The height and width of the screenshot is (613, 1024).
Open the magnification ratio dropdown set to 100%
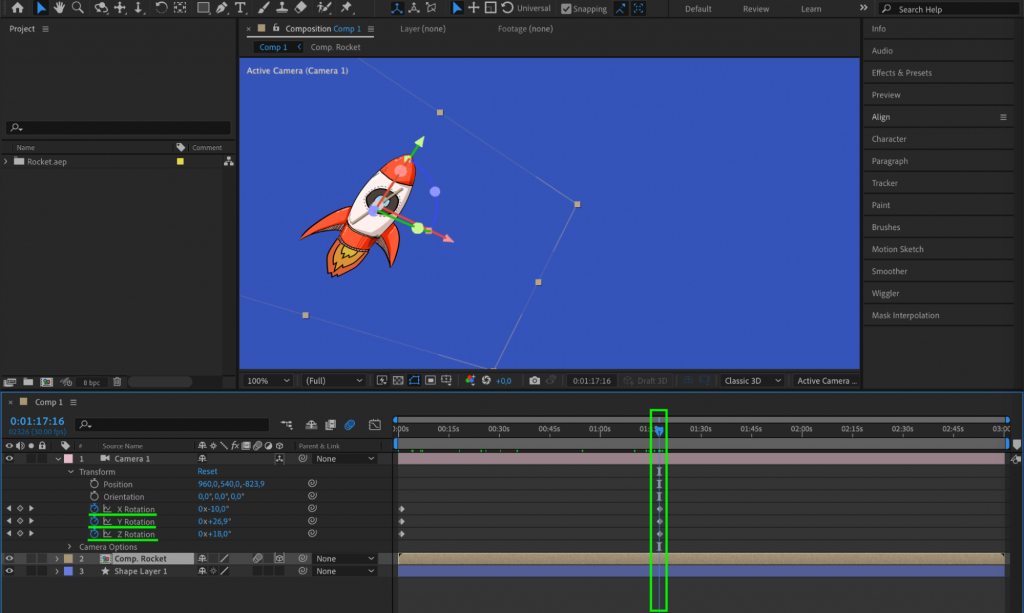266,380
